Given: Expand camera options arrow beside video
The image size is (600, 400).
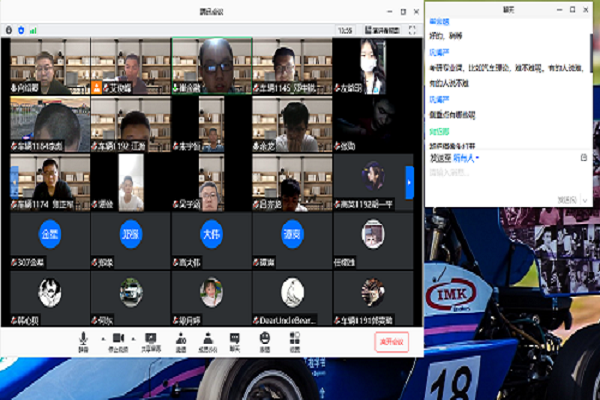Looking at the screenshot, I should pos(132,338).
